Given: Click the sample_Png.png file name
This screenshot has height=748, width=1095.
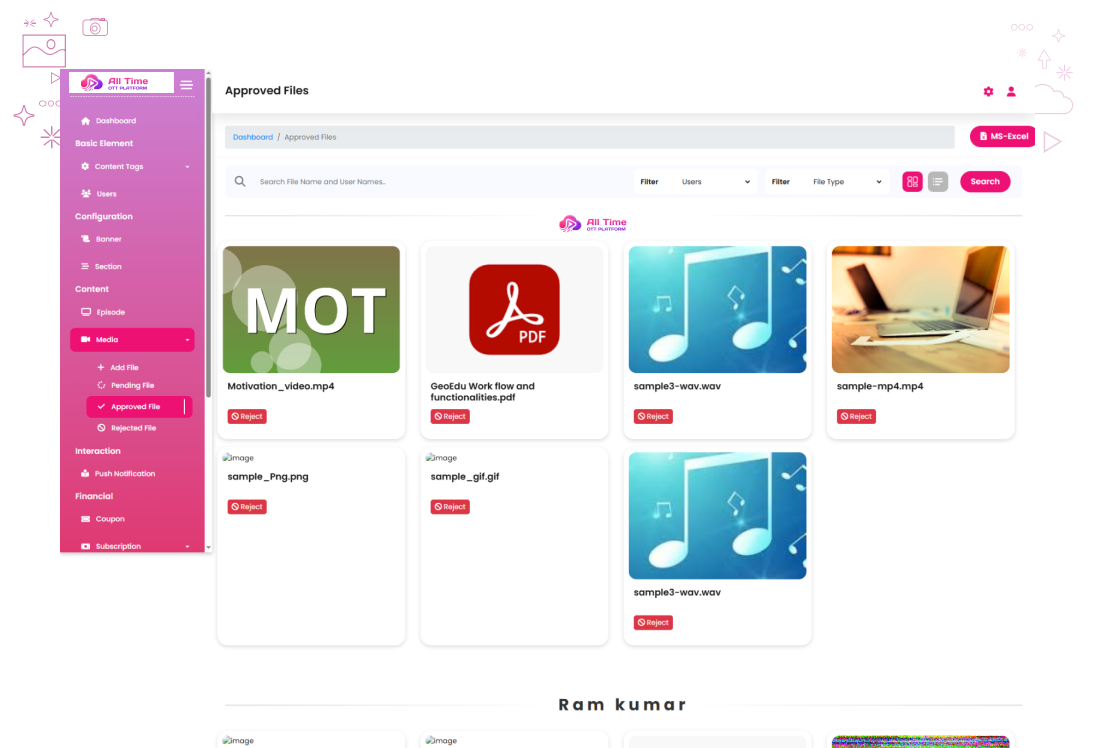Looking at the screenshot, I should pos(268,476).
